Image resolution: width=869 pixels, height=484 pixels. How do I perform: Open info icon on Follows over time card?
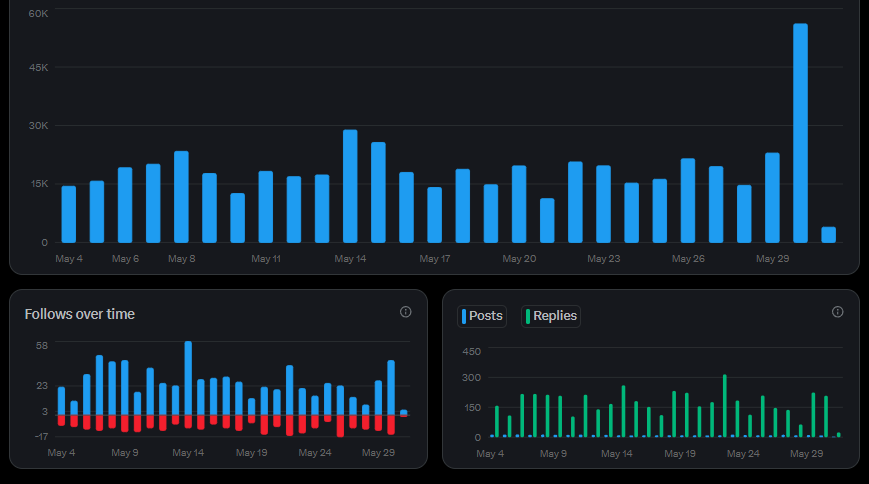[x=406, y=312]
